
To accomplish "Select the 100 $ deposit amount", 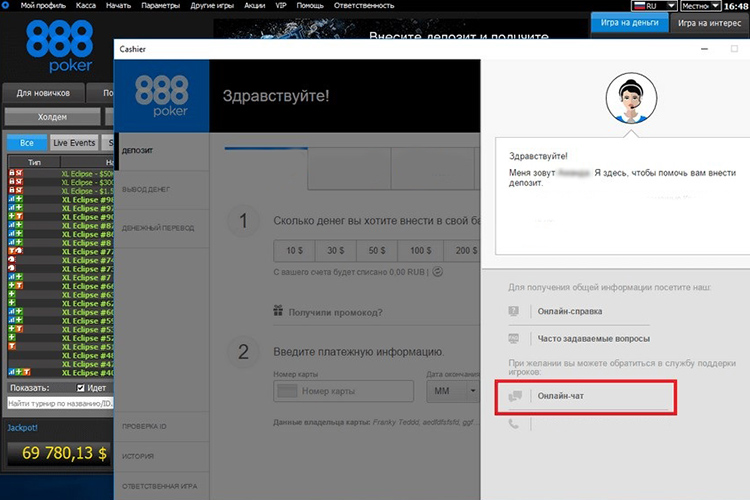I will 420,250.
